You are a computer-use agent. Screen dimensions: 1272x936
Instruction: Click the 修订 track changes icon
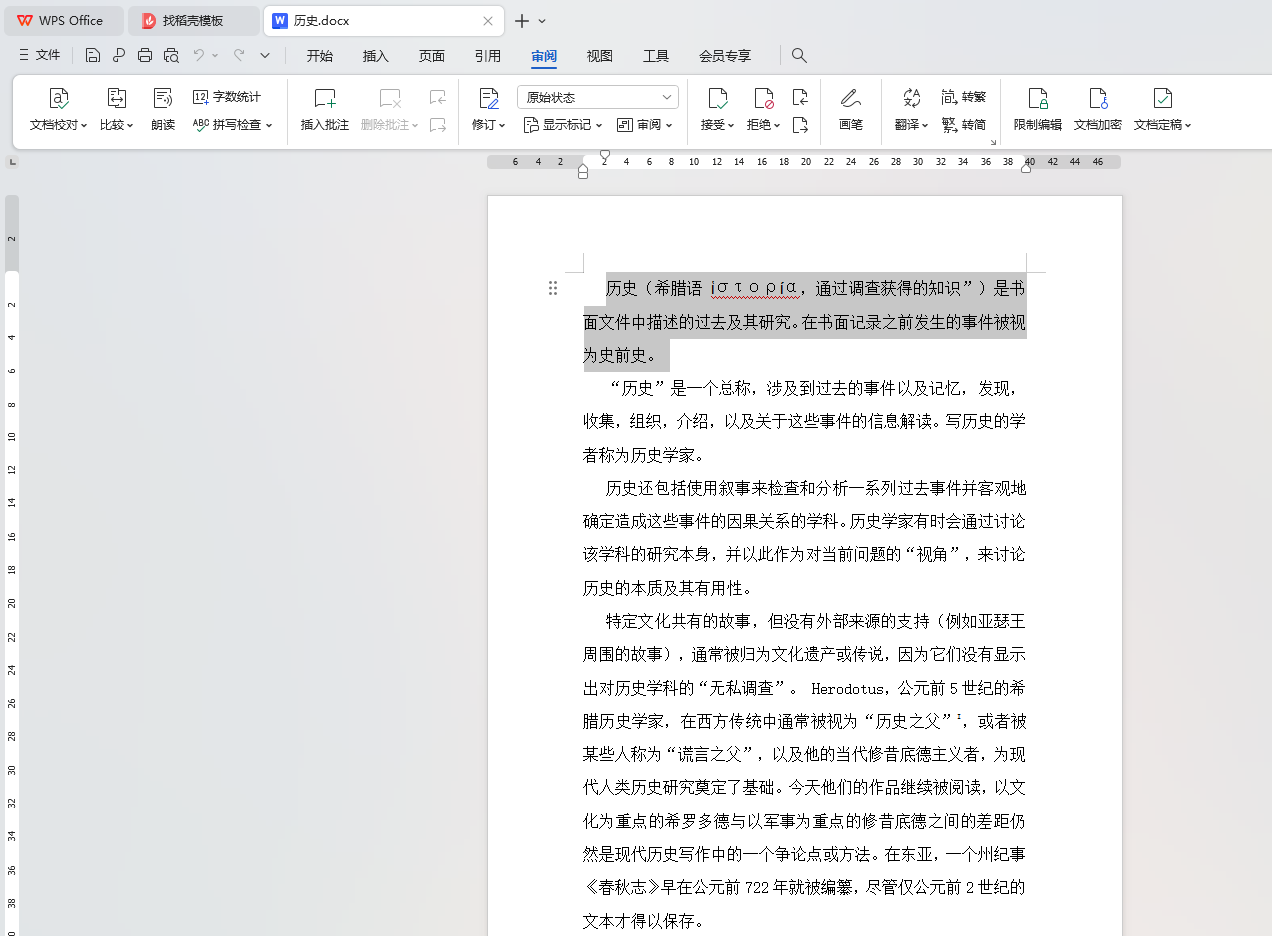click(x=488, y=98)
